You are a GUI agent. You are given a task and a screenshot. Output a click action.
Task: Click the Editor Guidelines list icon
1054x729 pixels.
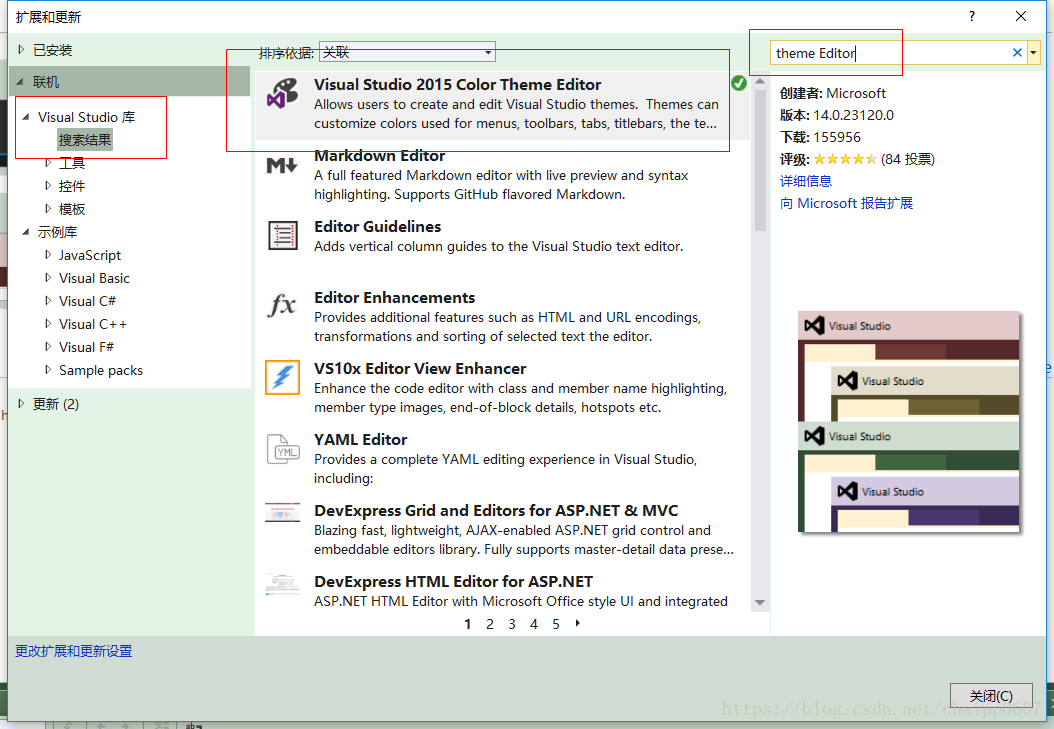pyautogui.click(x=283, y=236)
